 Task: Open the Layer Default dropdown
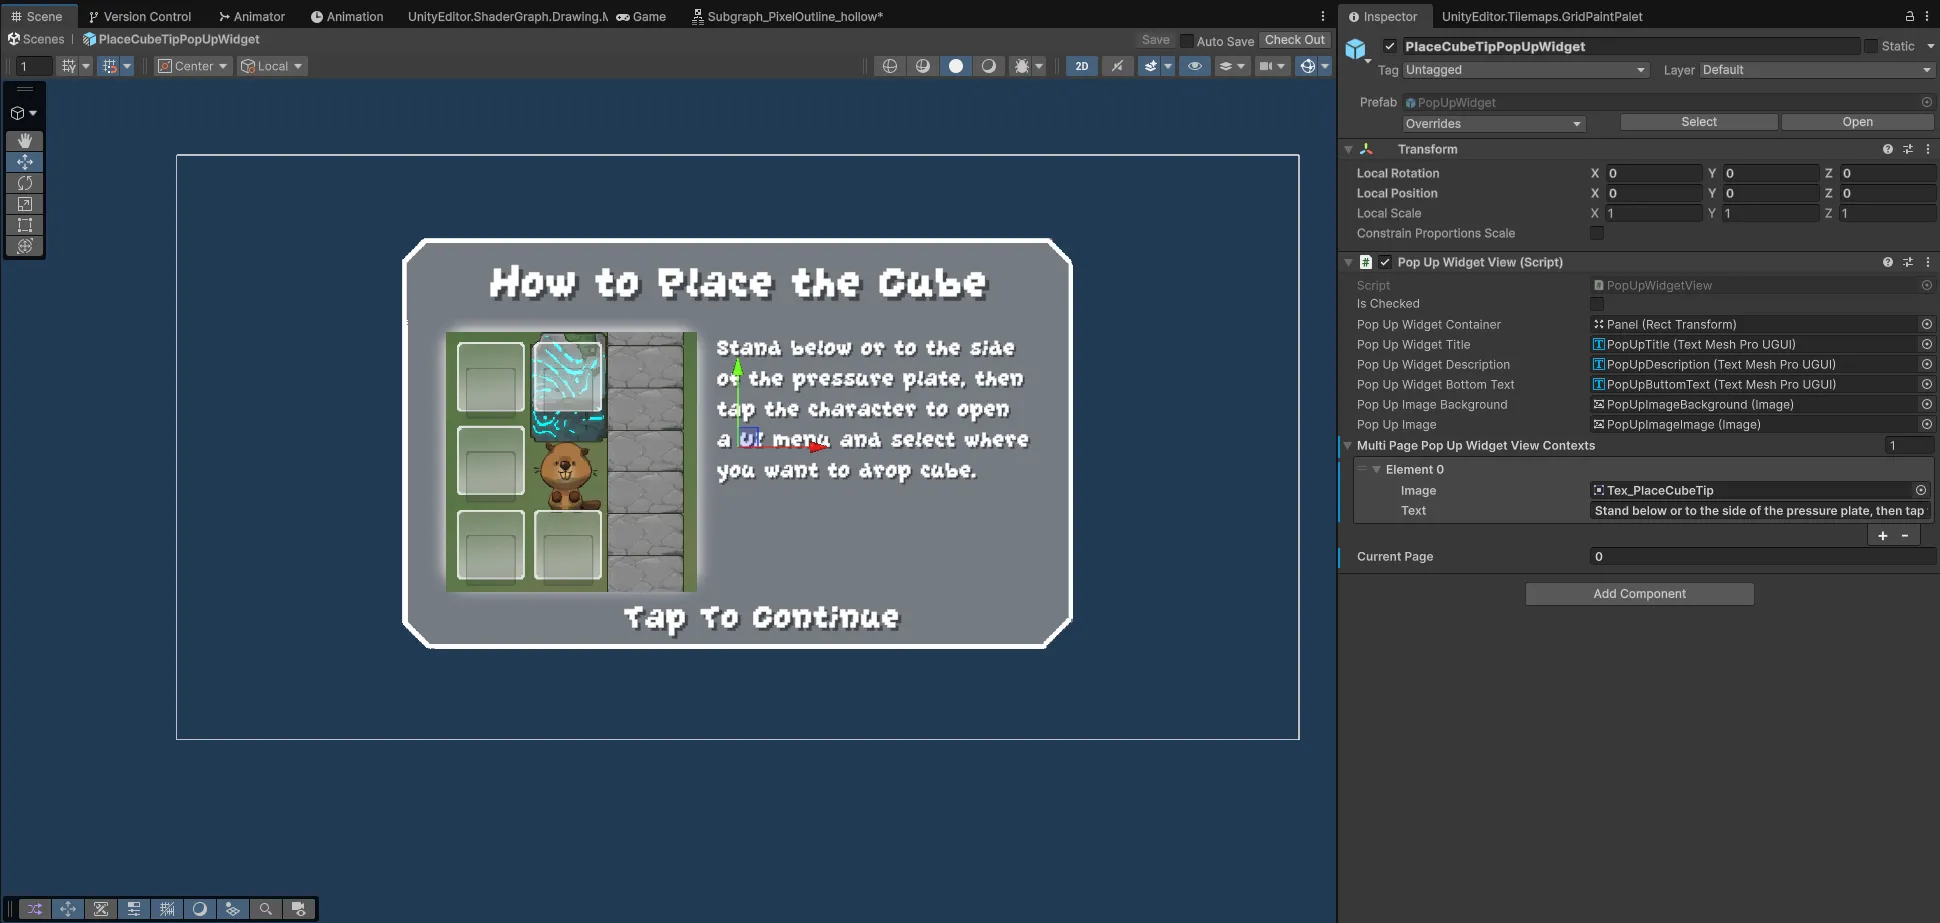point(1813,70)
